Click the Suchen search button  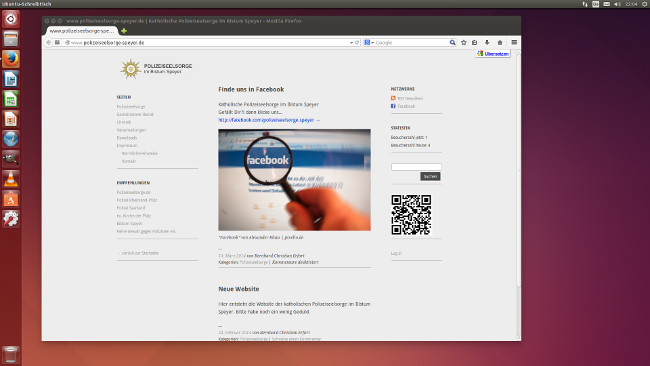point(430,176)
